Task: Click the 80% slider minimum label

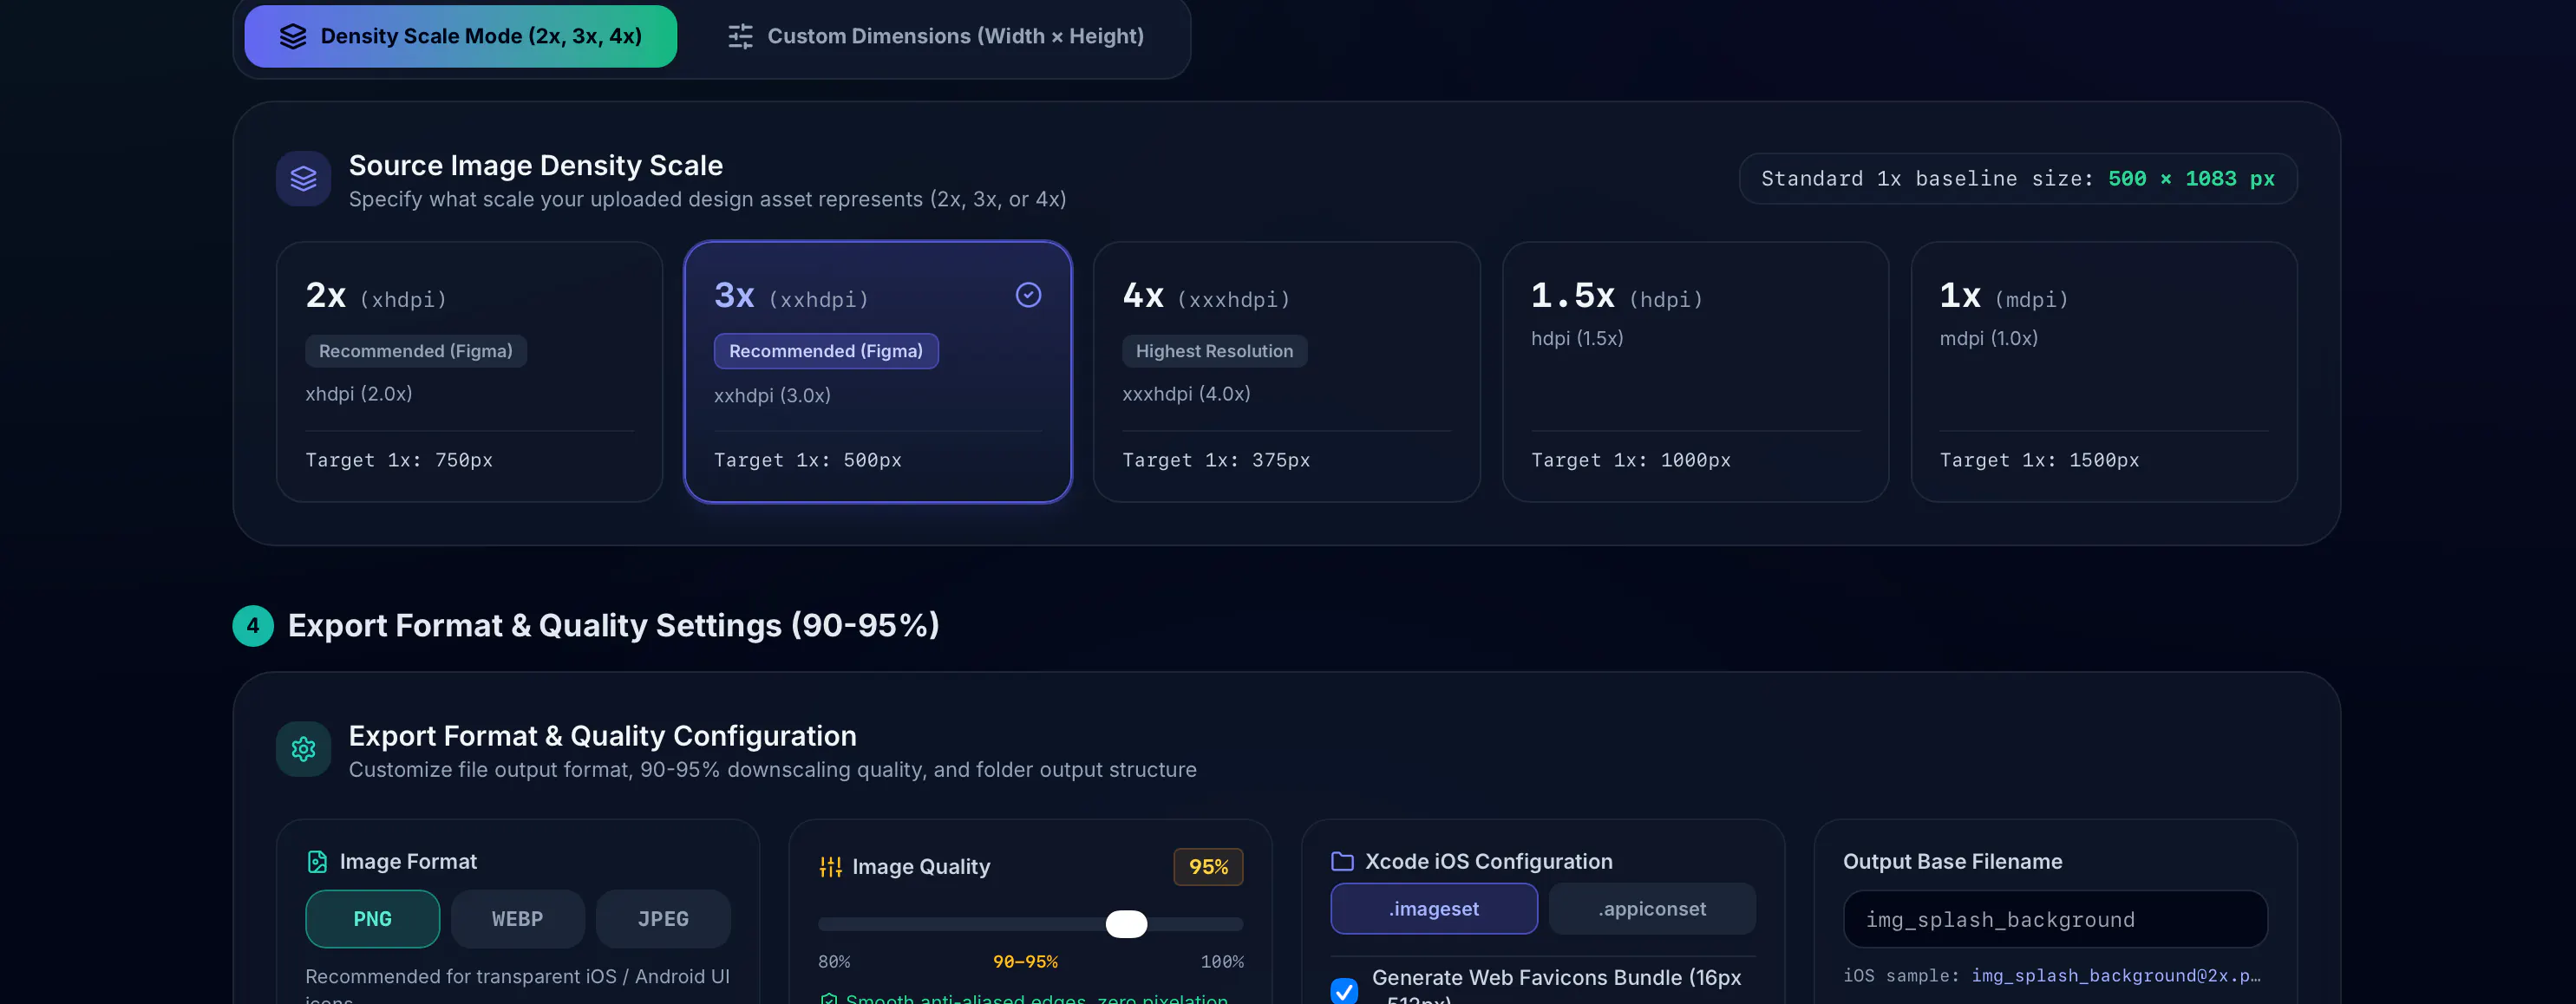Action: (x=834, y=962)
